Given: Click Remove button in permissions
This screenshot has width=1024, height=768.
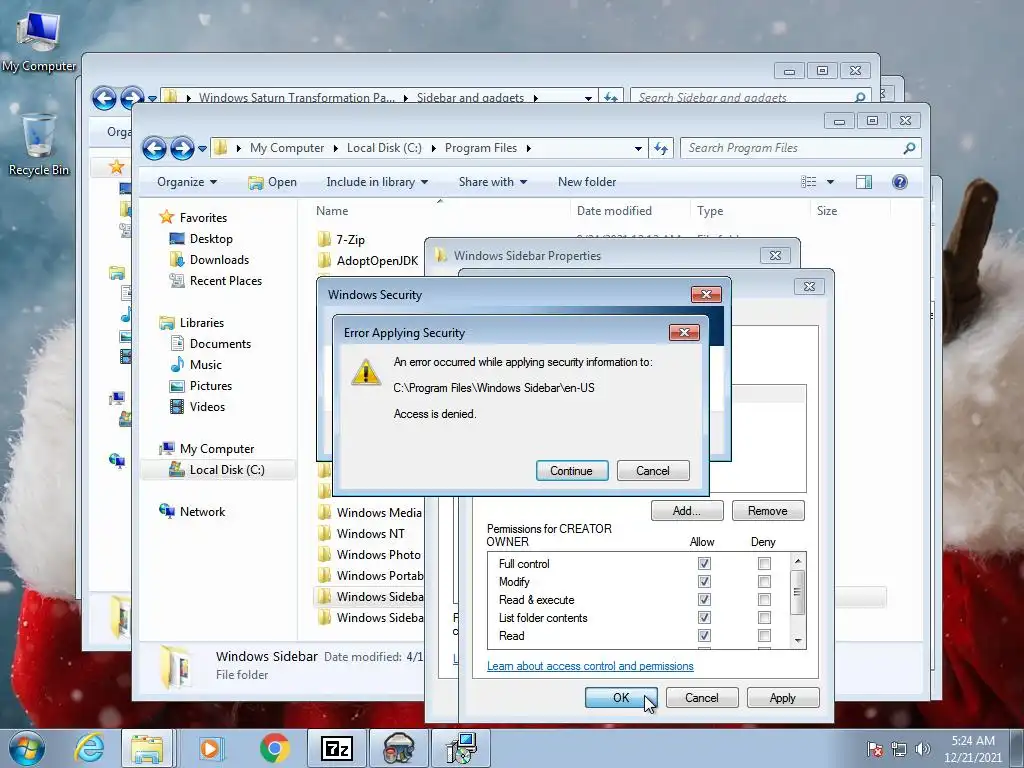Looking at the screenshot, I should click(x=767, y=511).
